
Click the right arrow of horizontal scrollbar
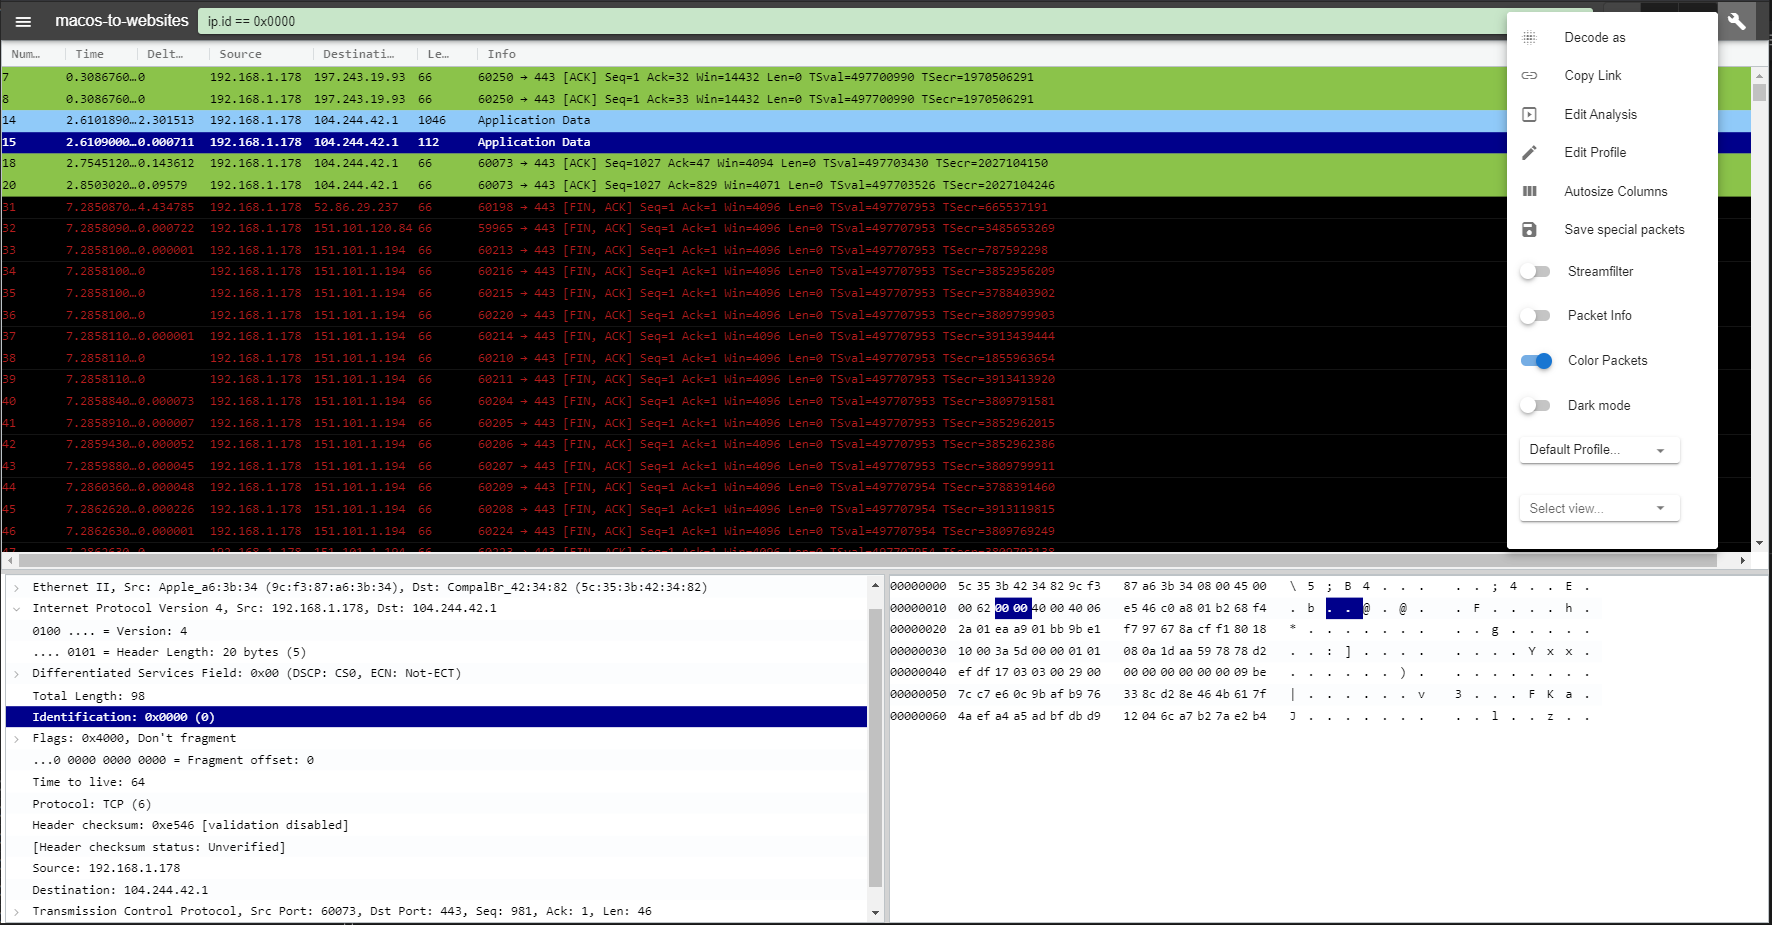pos(1743,561)
